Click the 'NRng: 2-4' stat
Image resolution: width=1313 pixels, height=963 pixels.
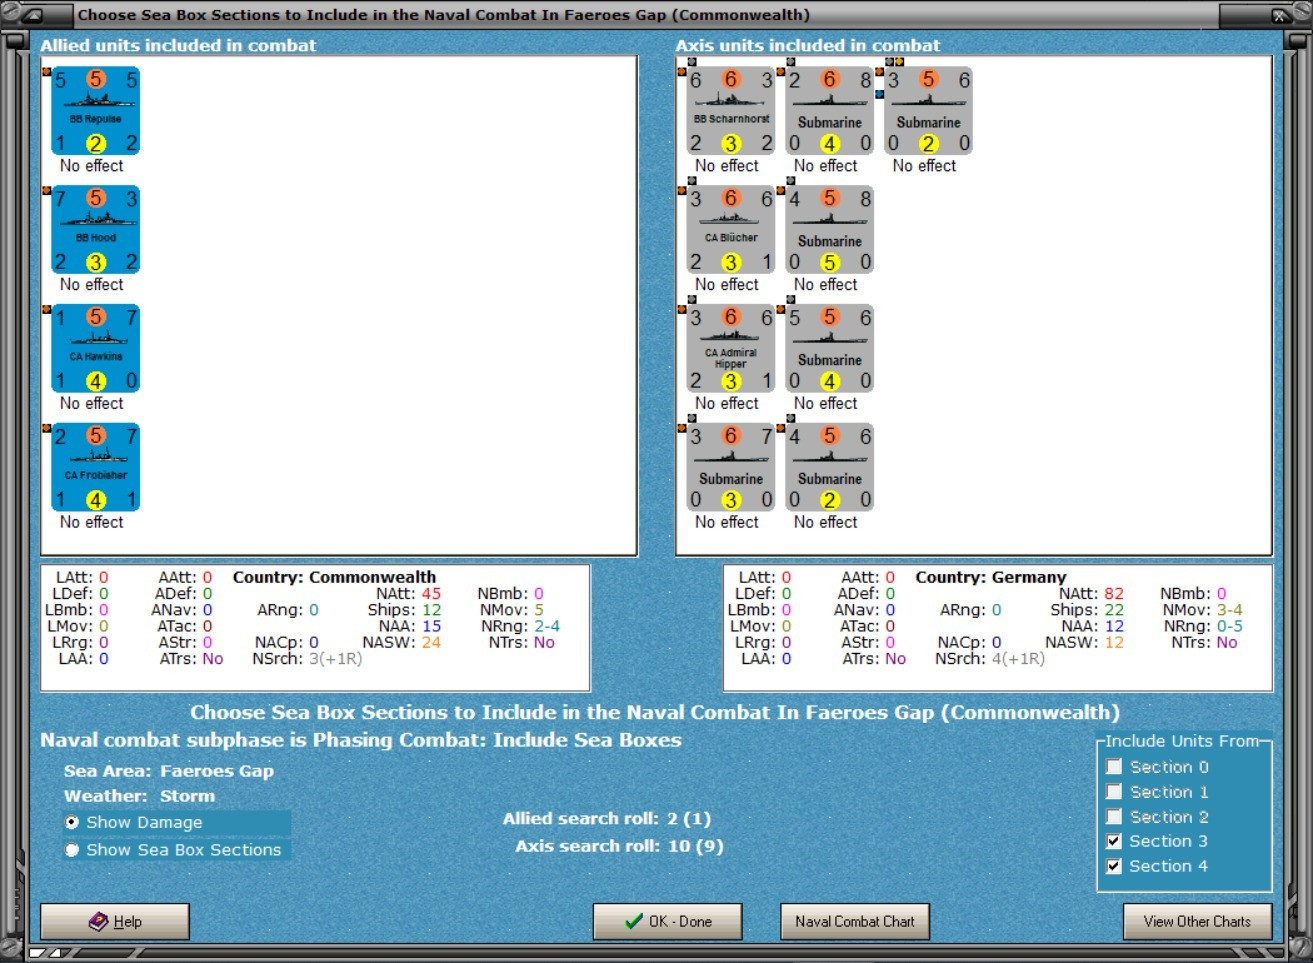click(x=520, y=626)
